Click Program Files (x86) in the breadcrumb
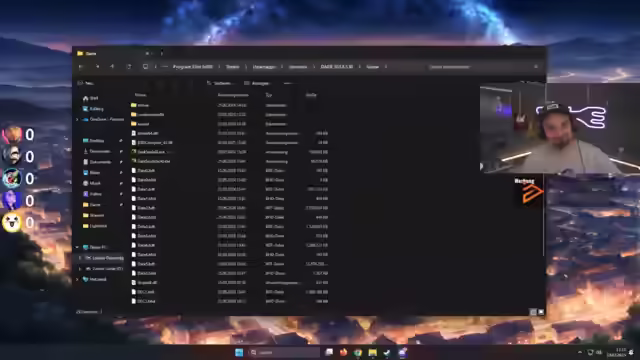The height and width of the screenshot is (360, 640). coord(193,67)
